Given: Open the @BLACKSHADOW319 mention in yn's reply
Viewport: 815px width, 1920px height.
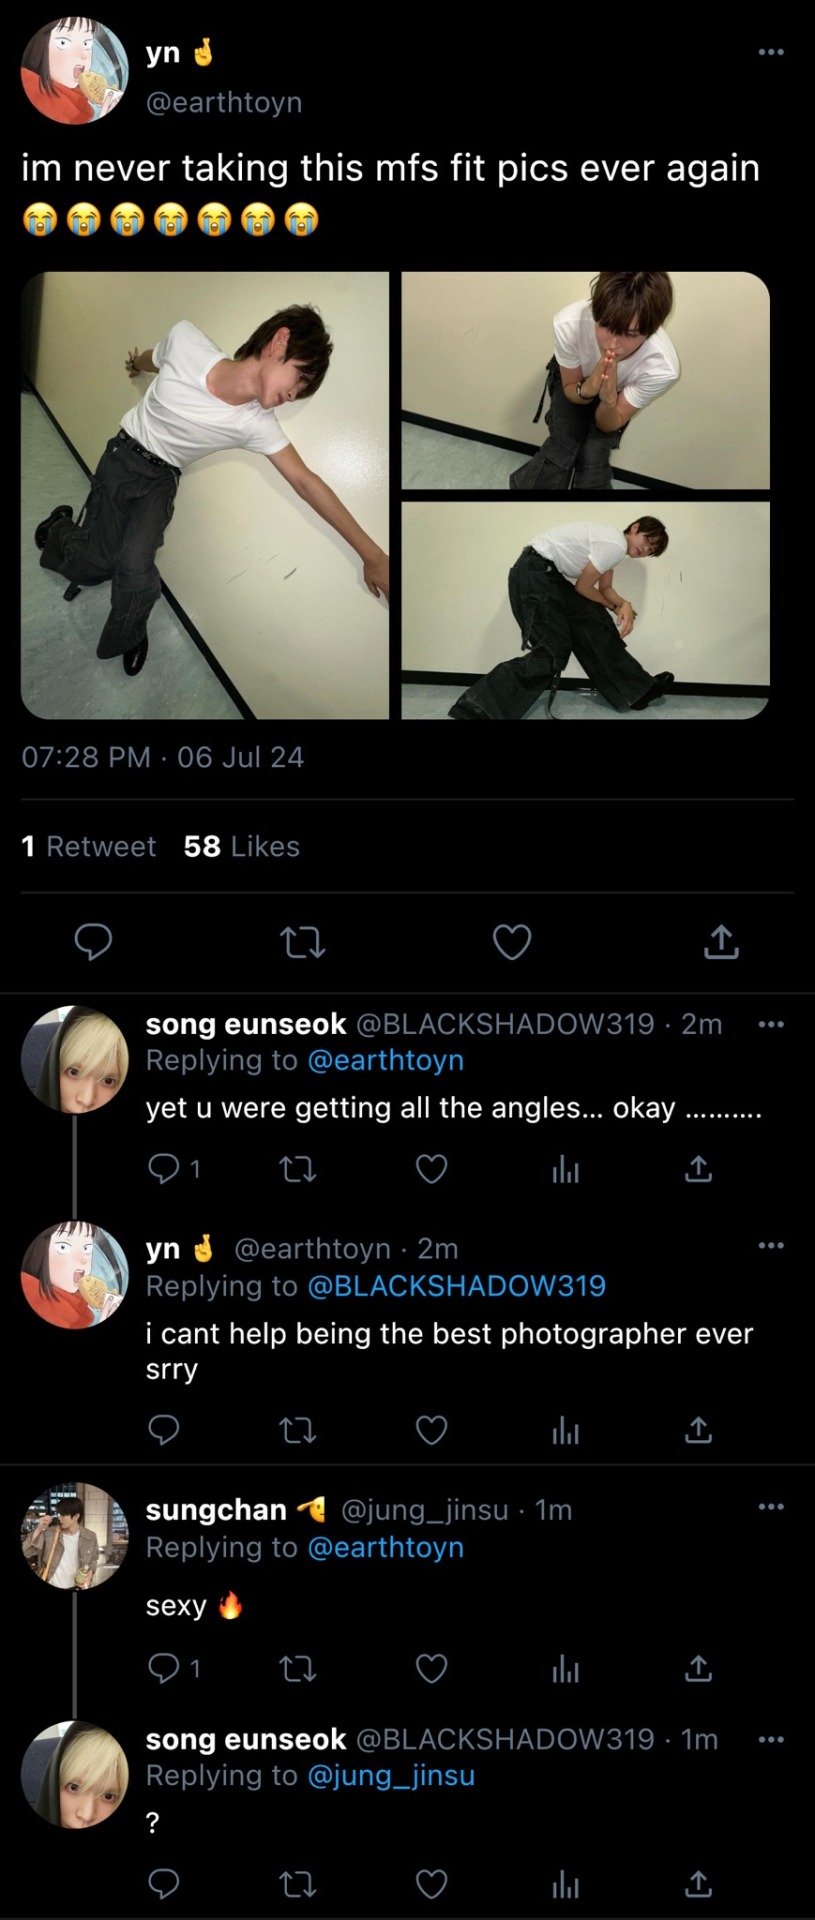Looking at the screenshot, I should pyautogui.click(x=456, y=1285).
